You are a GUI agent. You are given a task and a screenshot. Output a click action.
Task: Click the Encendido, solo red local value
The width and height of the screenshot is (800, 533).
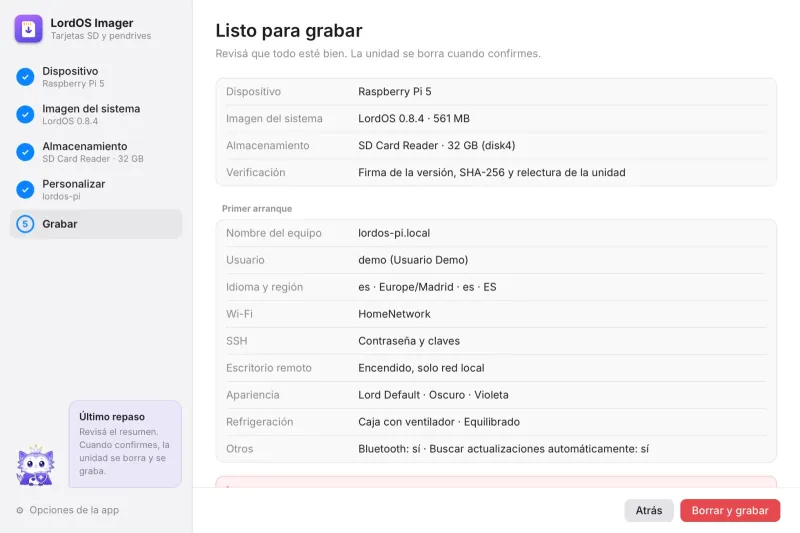(421, 368)
